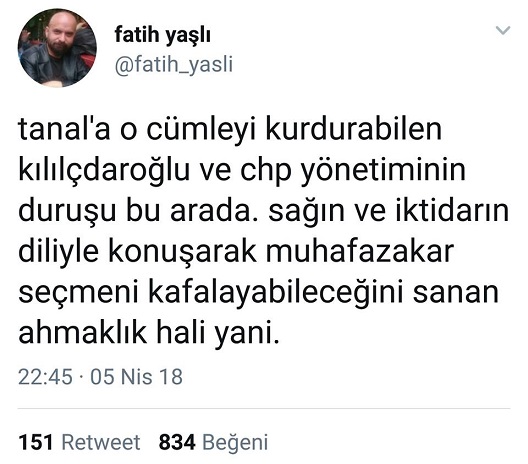
Task: Select the word tanal'a in tweet
Action: tap(64, 129)
